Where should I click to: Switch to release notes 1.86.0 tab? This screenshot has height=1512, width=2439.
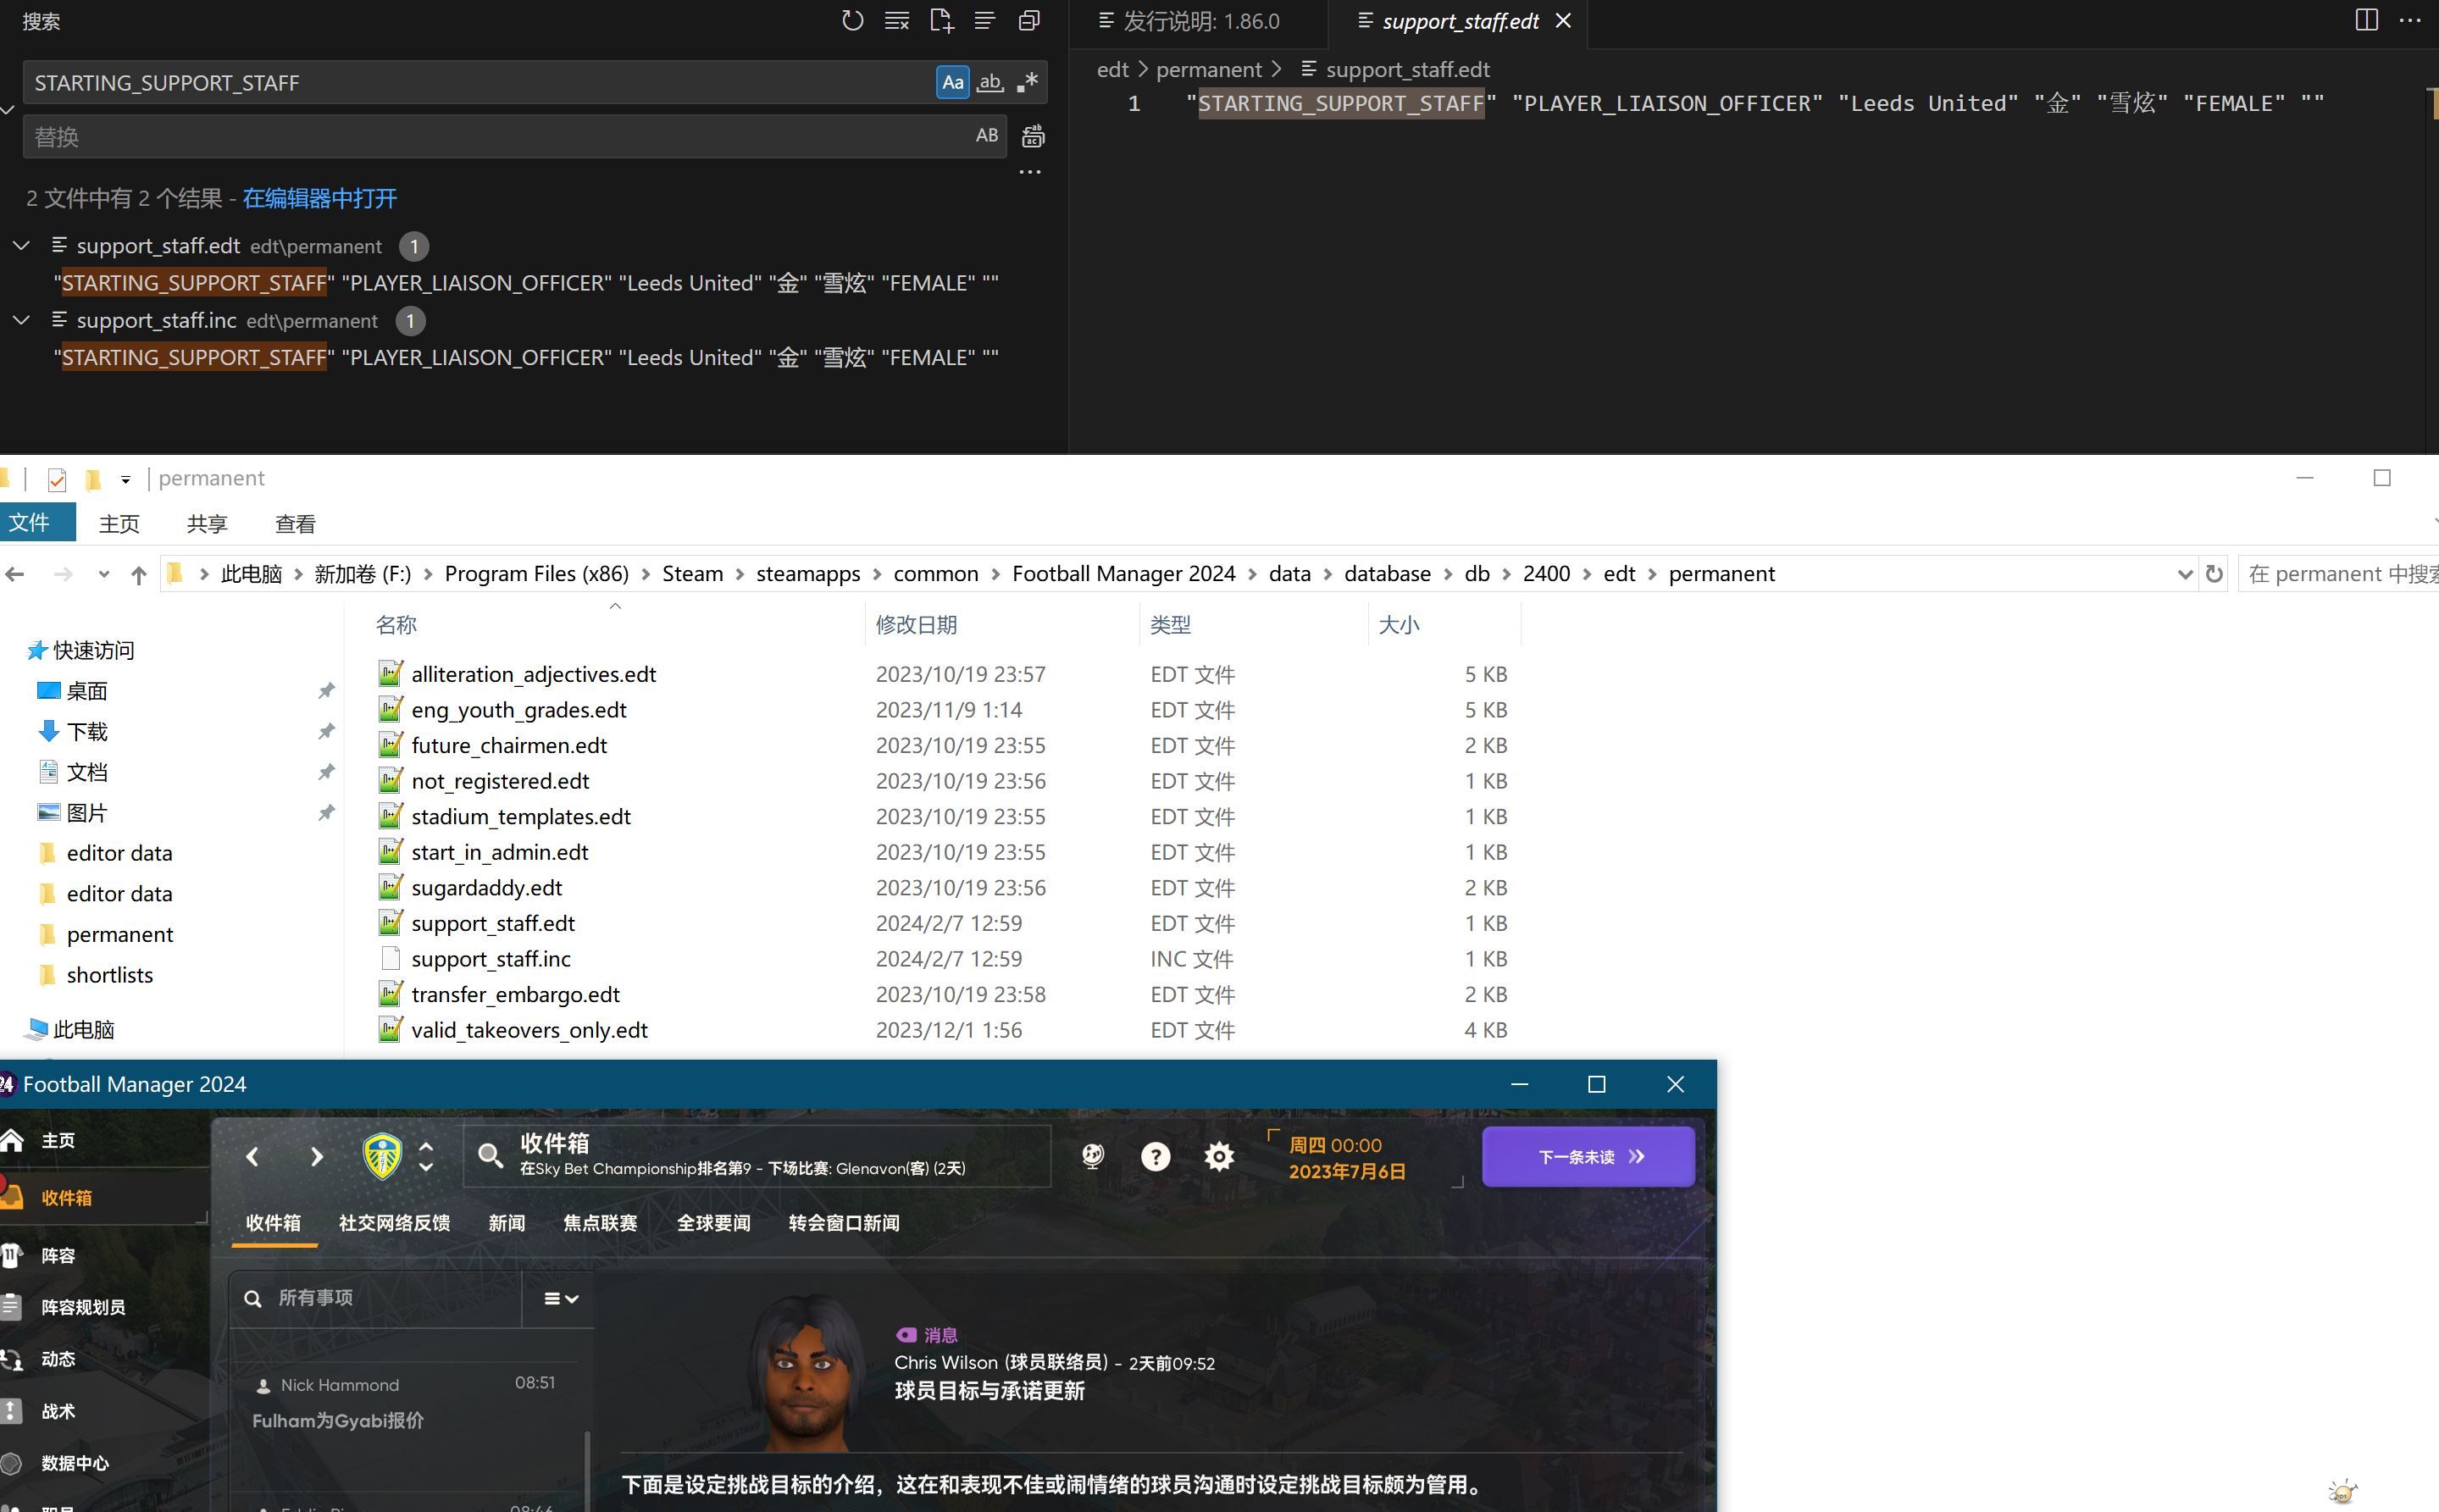[x=1200, y=21]
